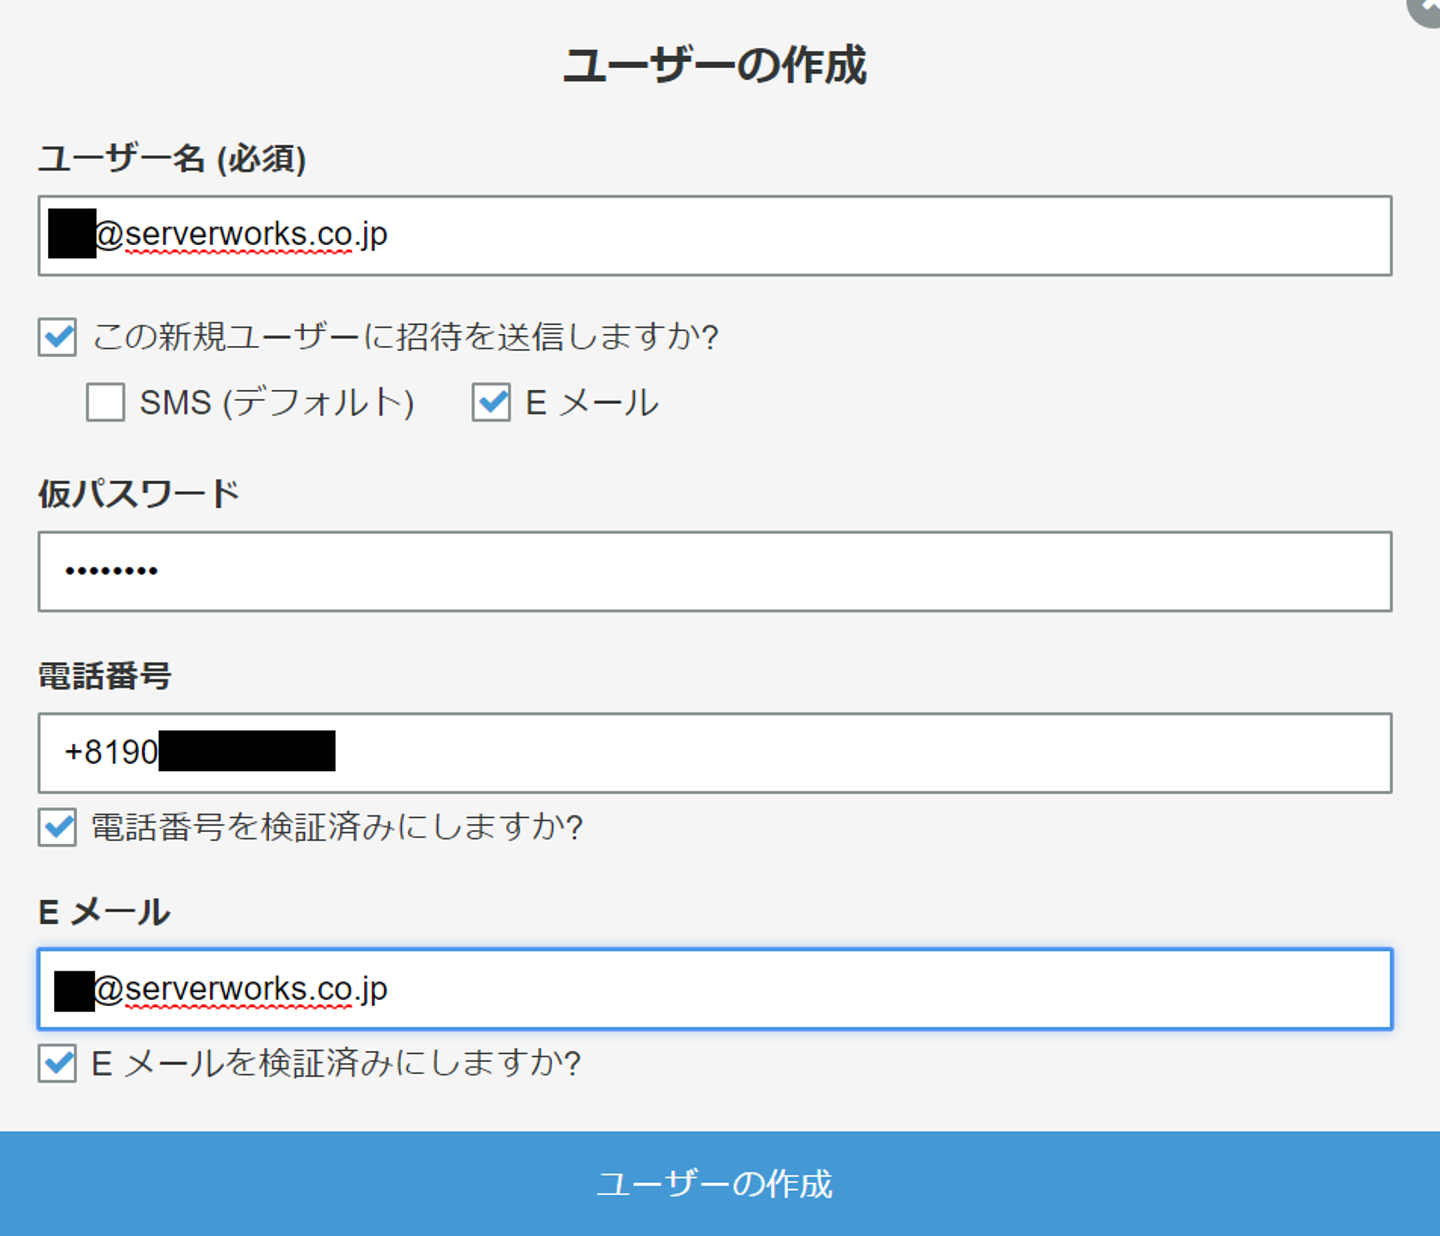Click the ユーザー名 input field

tap(714, 236)
